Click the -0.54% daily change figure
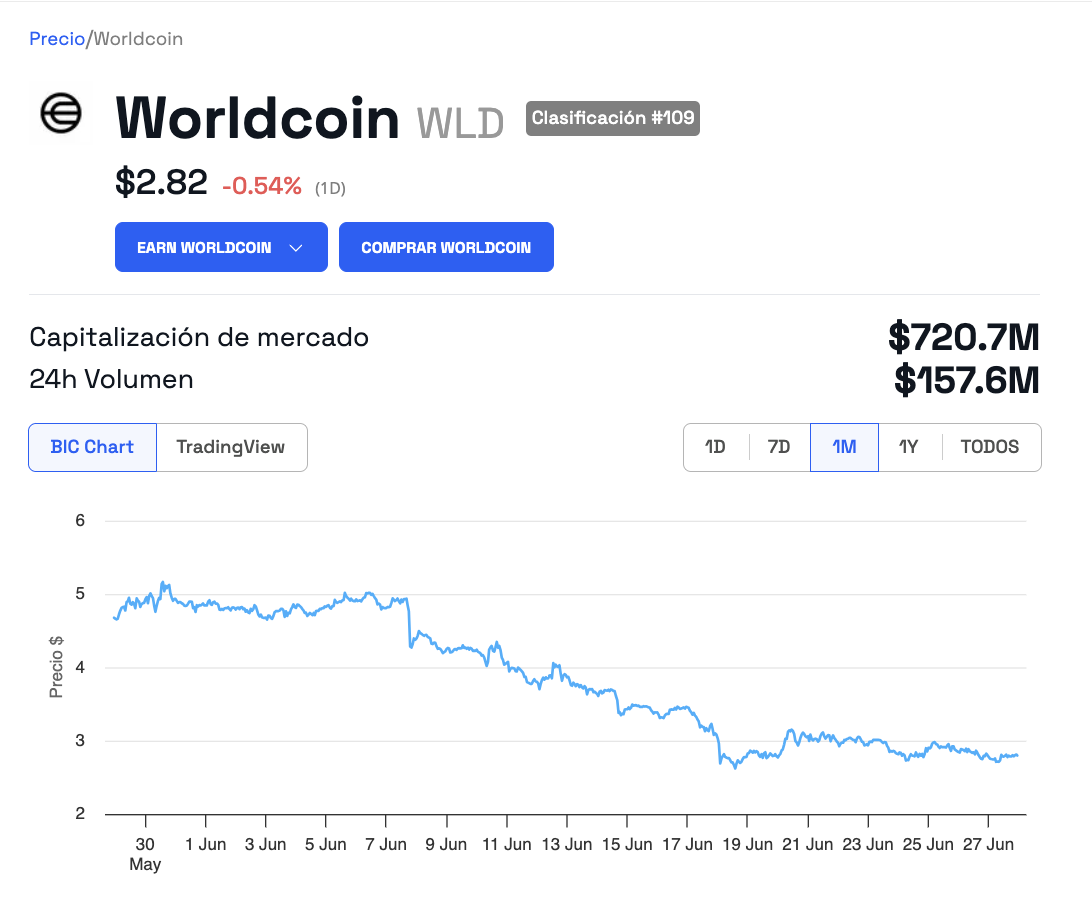Screen dimensions: 1092x898 click(262, 186)
